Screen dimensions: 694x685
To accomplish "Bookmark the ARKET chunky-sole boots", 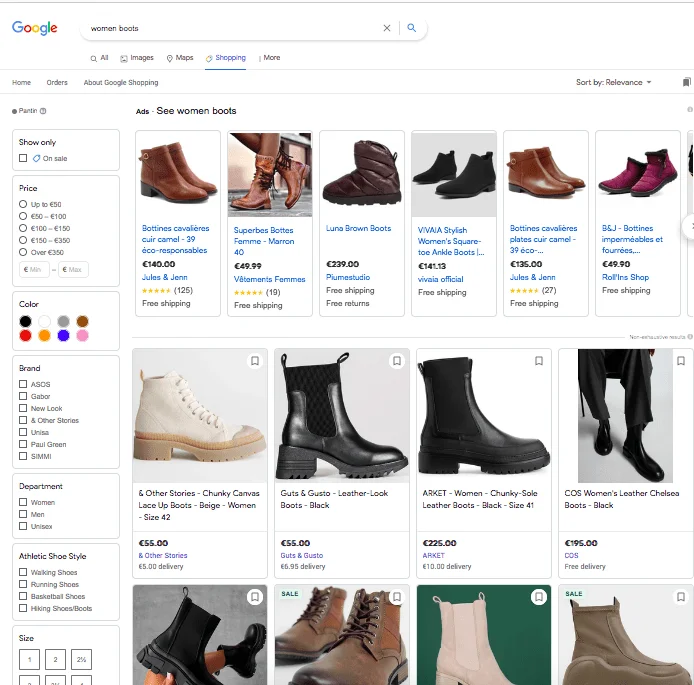I will pos(539,361).
